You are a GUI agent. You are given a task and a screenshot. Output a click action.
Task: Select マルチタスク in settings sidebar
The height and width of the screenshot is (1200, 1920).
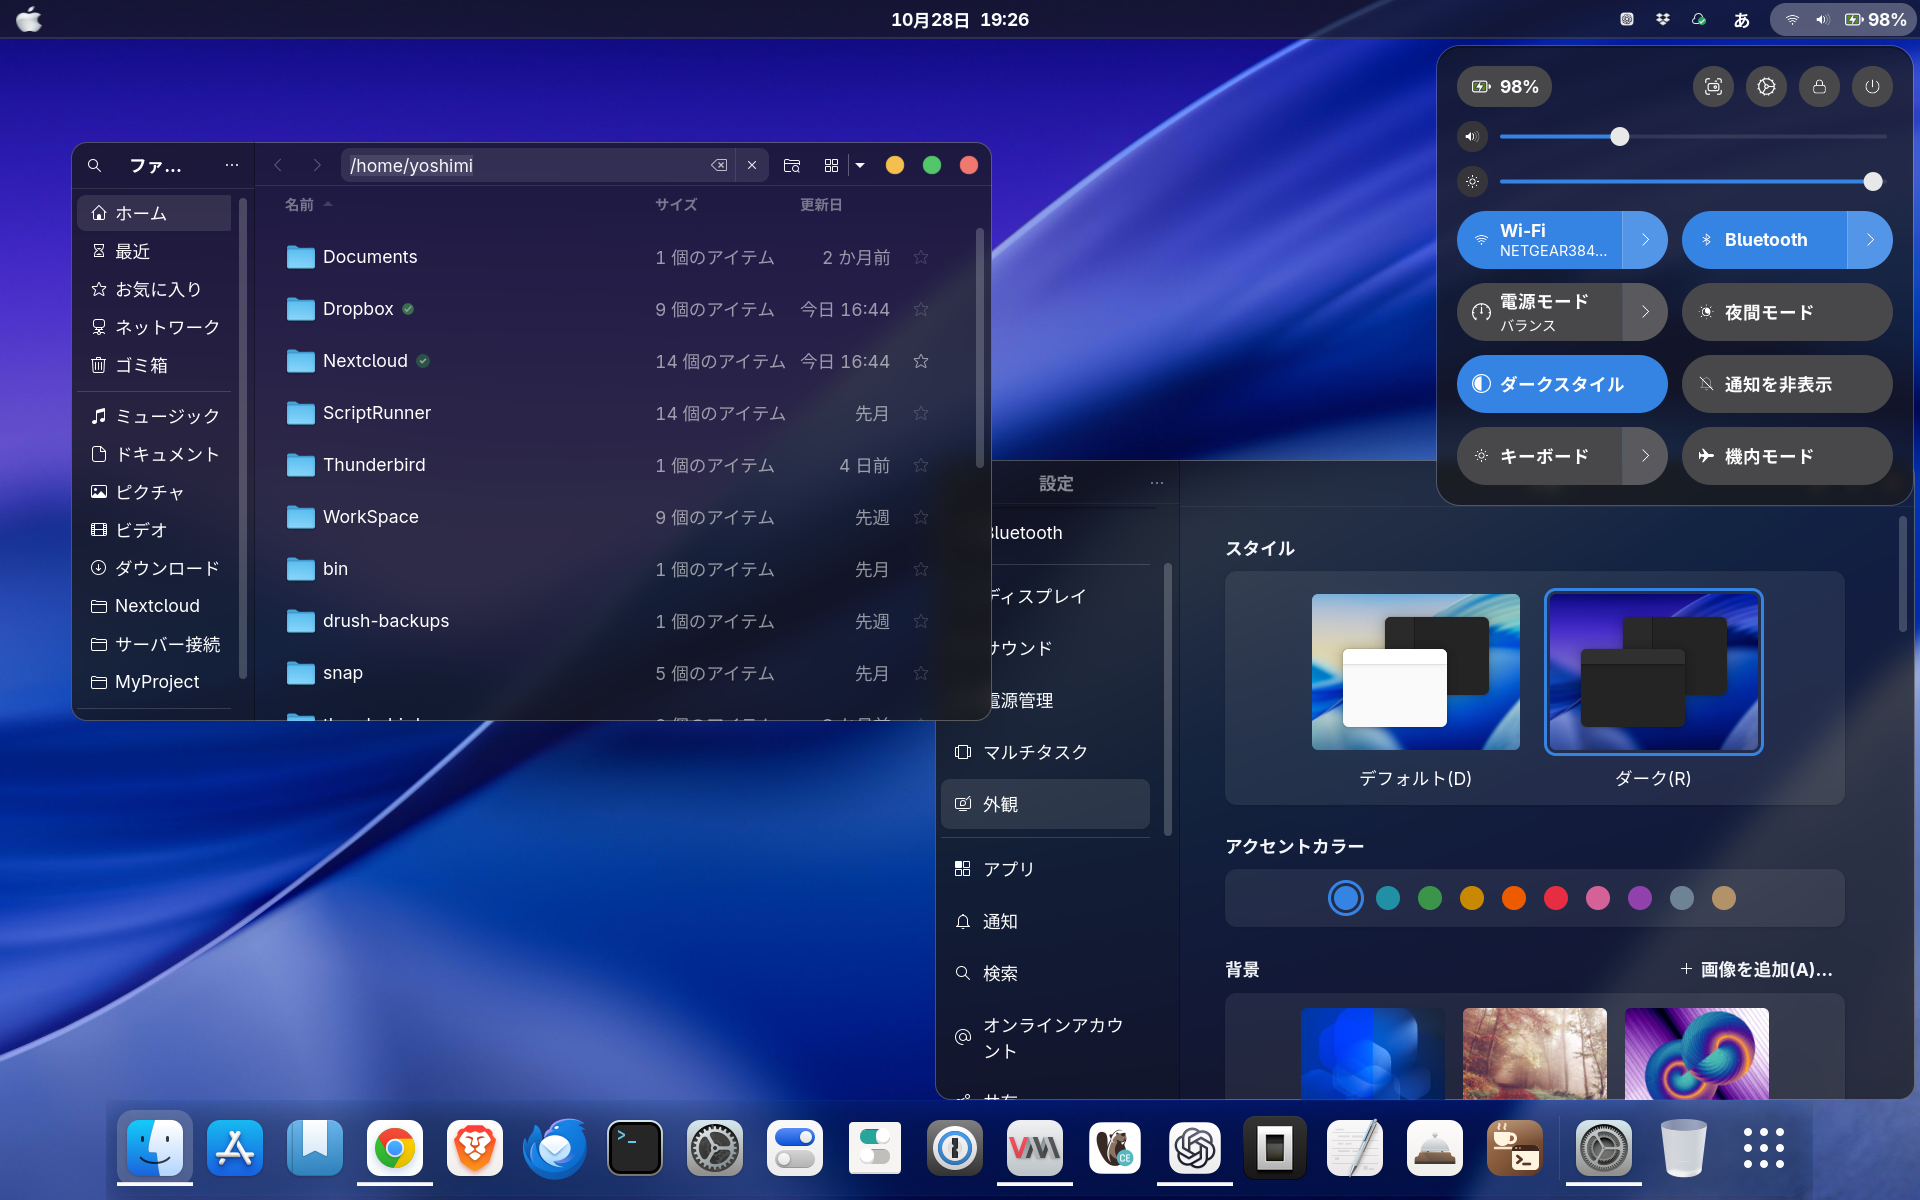point(1045,752)
